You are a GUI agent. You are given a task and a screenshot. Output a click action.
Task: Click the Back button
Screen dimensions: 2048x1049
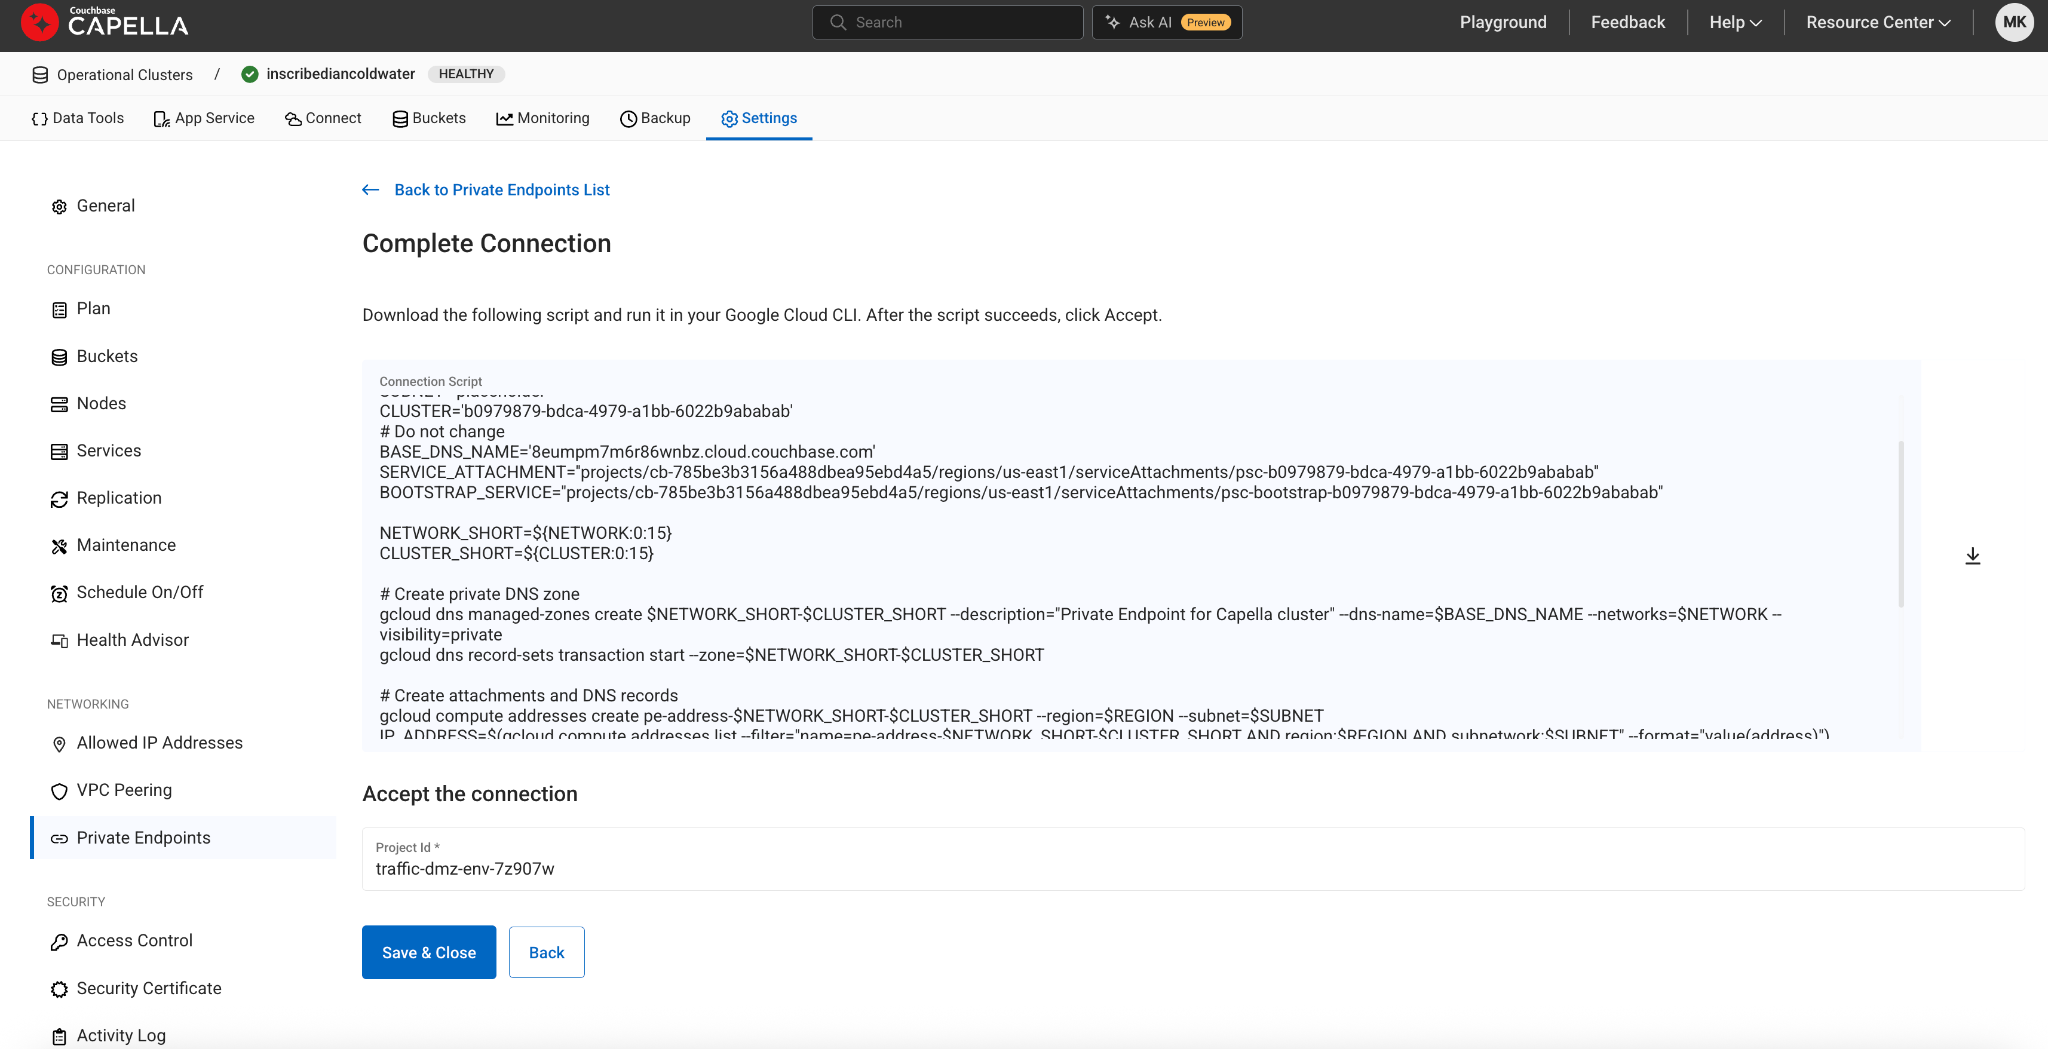[x=546, y=952]
